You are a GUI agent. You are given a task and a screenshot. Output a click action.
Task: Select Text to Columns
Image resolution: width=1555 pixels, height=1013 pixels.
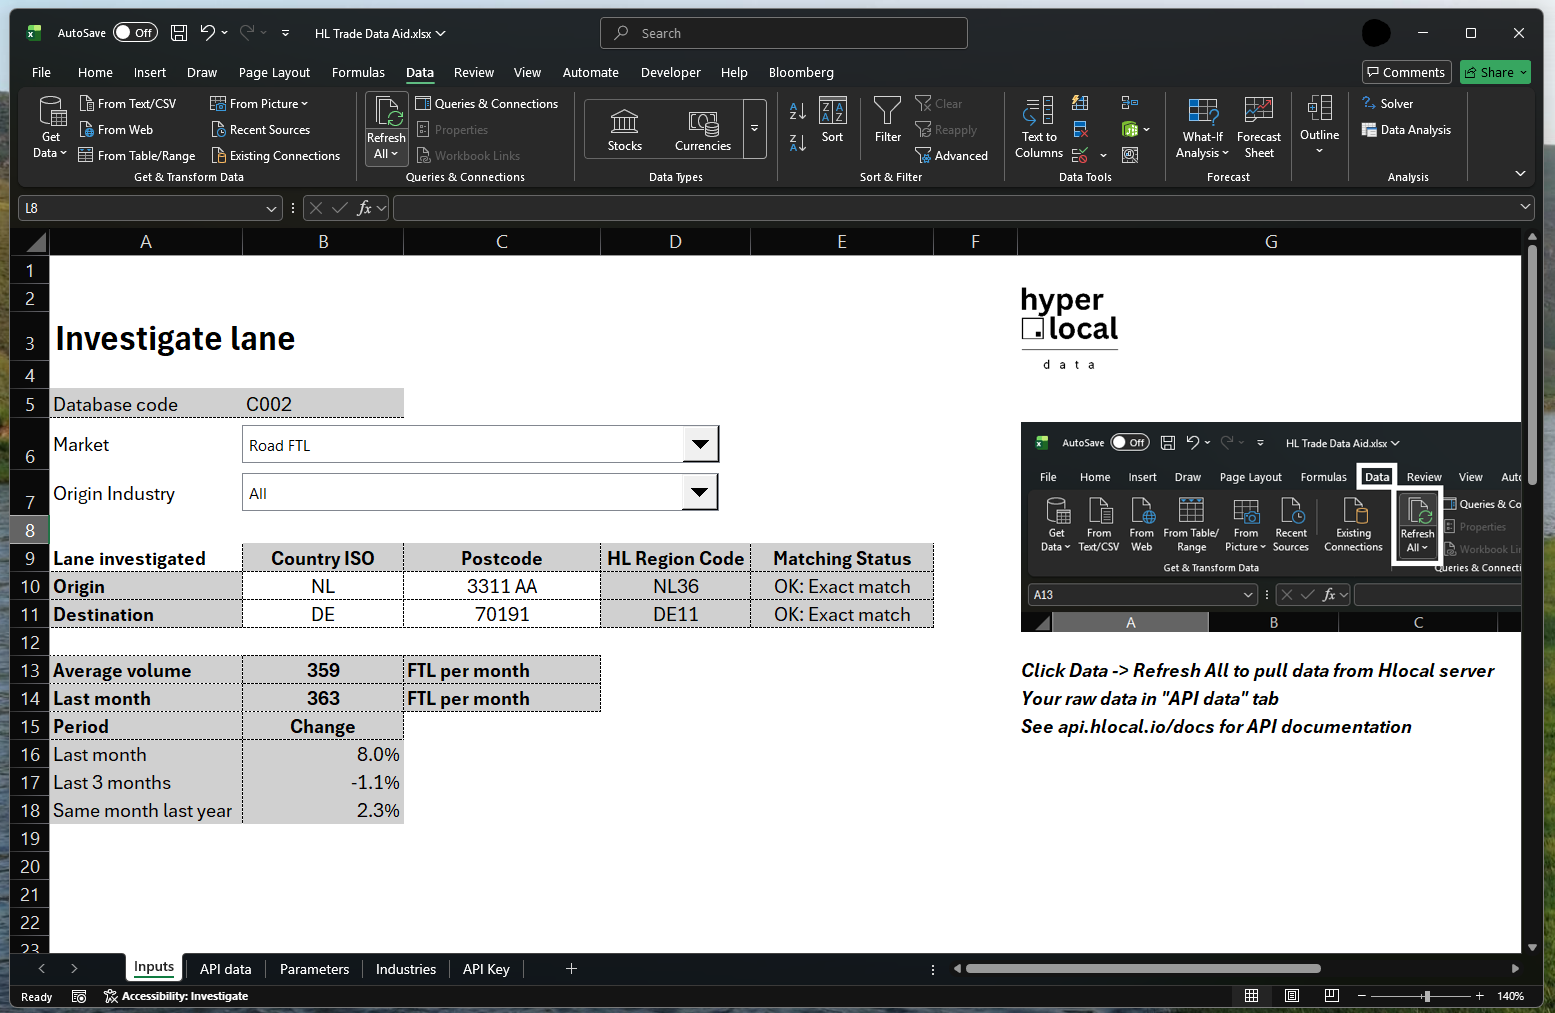[x=1037, y=128]
